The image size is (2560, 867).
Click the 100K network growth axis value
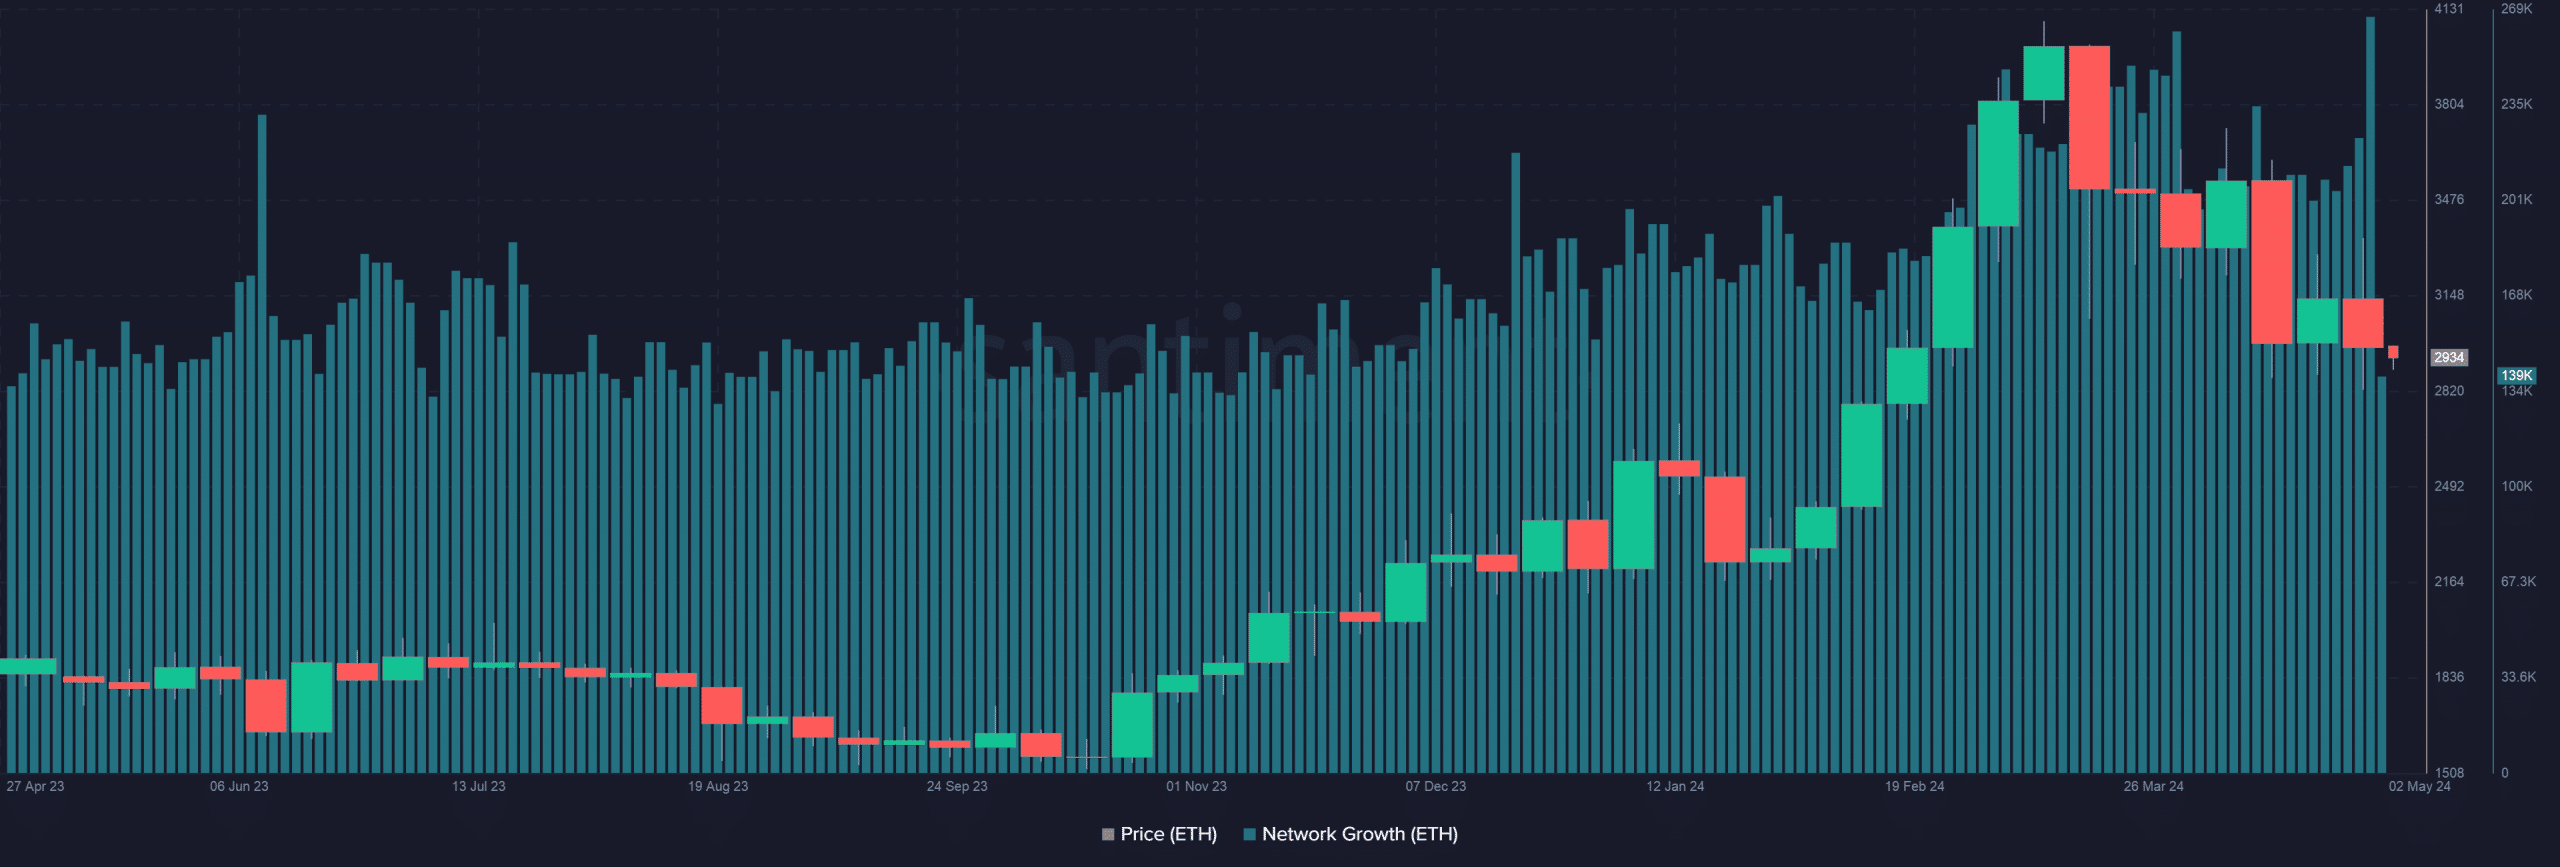point(2516,486)
